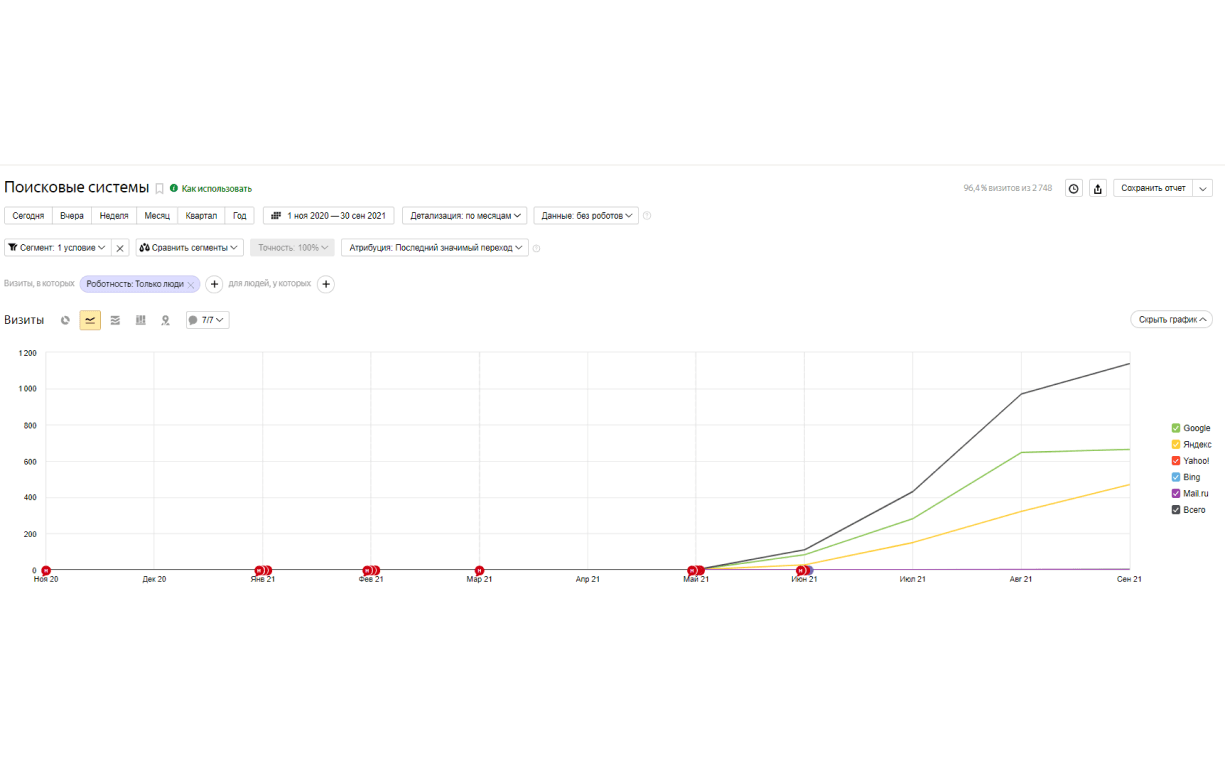Toggle the Mail.ru series checkbox

[1176, 493]
